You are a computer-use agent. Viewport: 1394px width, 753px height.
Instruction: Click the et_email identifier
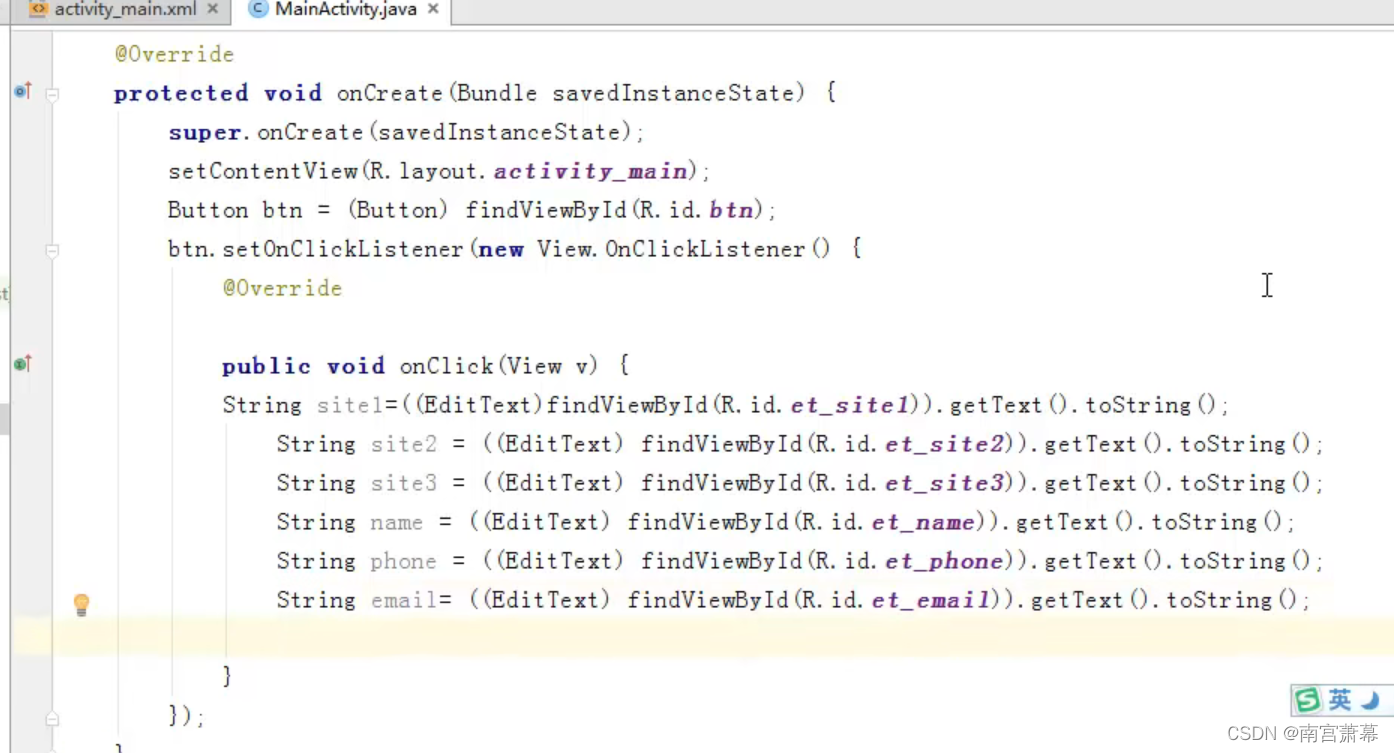point(930,600)
